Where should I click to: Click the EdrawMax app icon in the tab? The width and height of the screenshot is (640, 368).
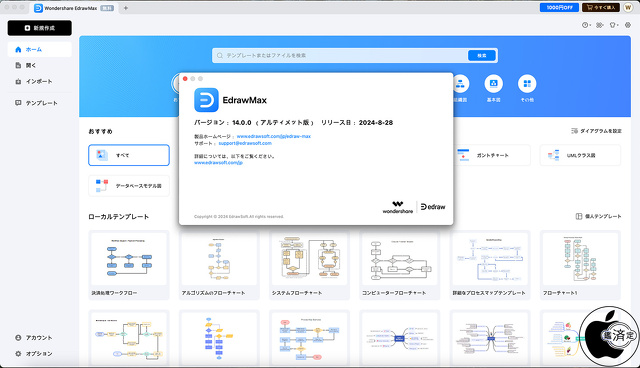coord(38,8)
